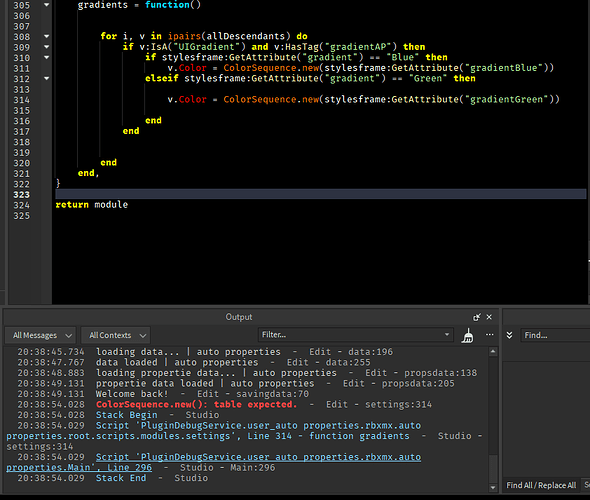Screen dimensions: 590x500
Task: Undock the Output panel with pin icon
Action: tap(476, 317)
